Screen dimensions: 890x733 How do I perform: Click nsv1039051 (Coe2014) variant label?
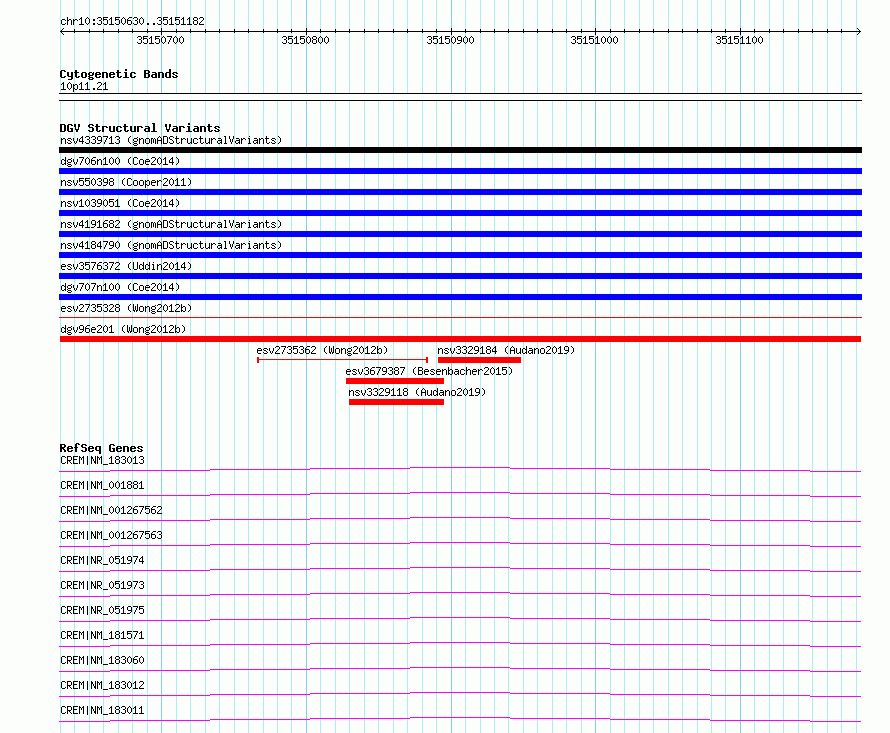(120, 203)
